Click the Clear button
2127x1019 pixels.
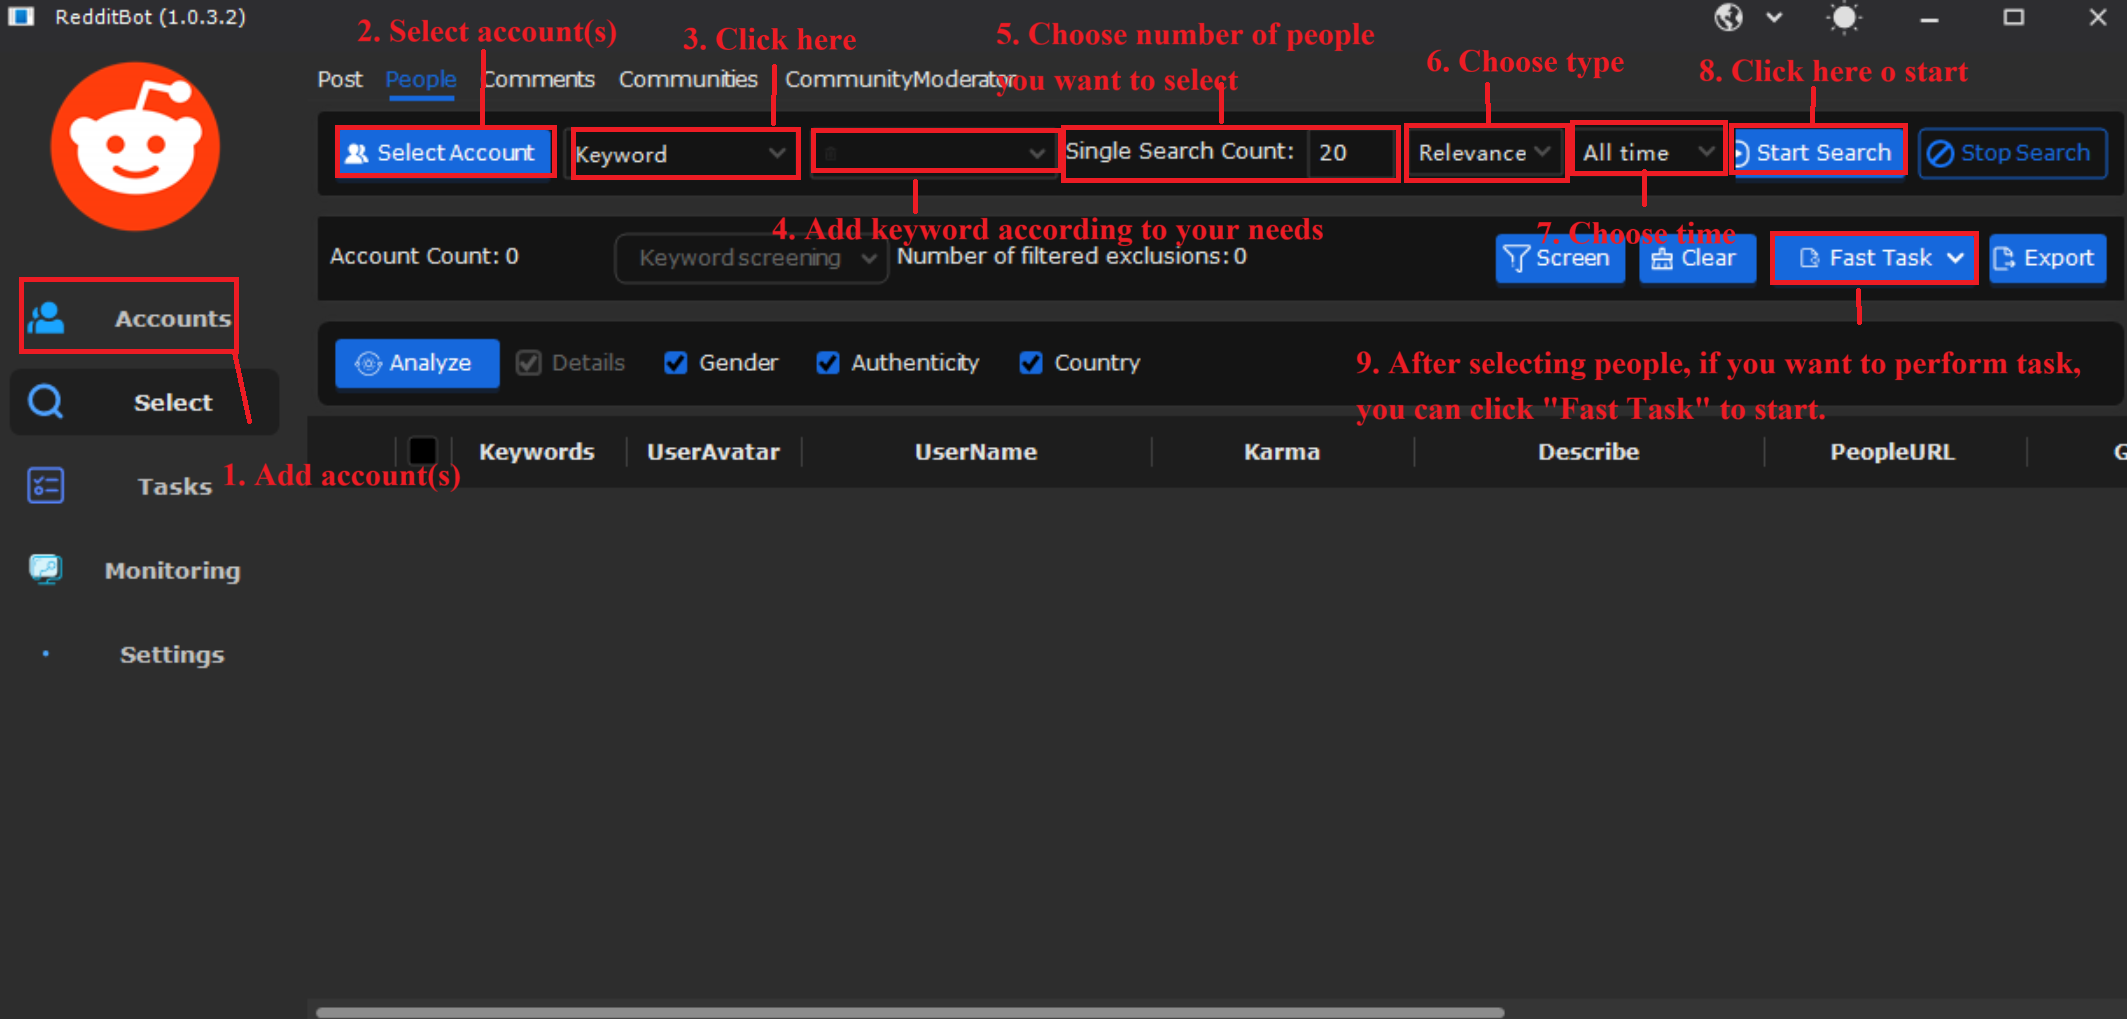click(1697, 258)
